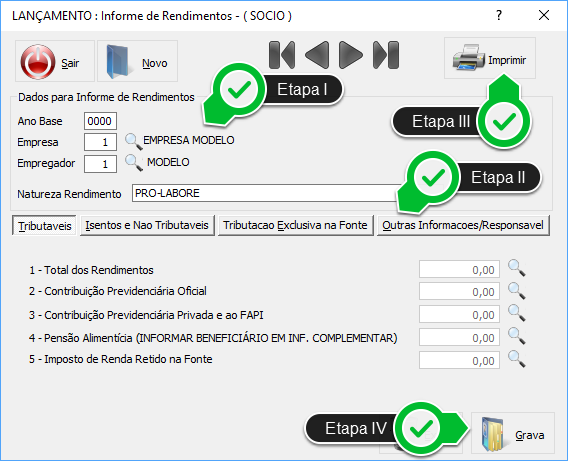Search Empresa with the magnifier icon
This screenshot has width=568, height=461.
133,141
